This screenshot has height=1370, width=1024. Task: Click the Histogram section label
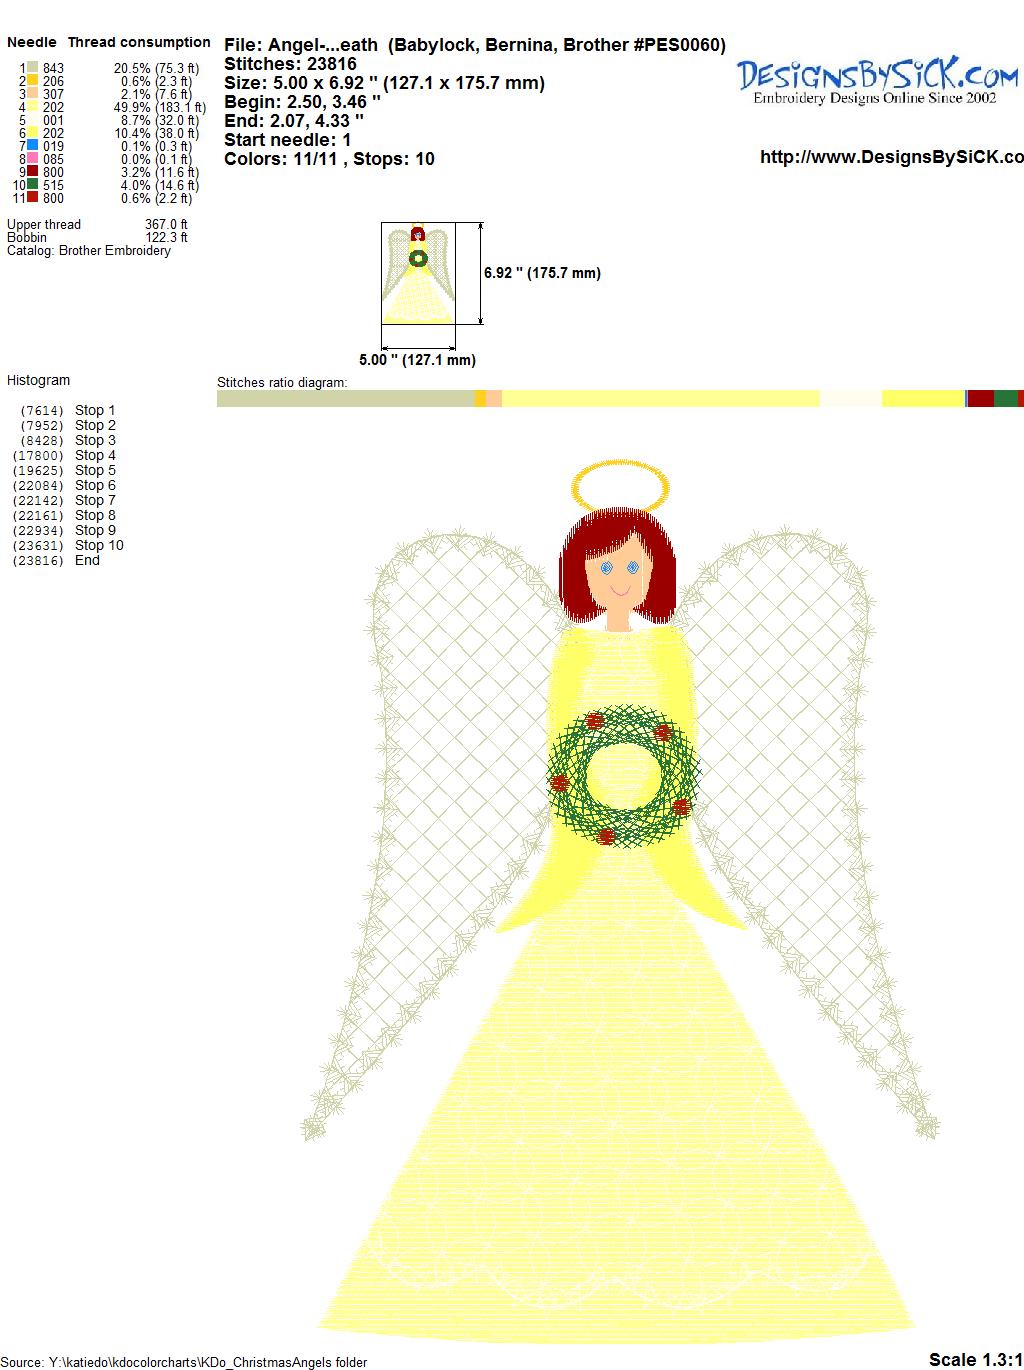click(x=39, y=380)
